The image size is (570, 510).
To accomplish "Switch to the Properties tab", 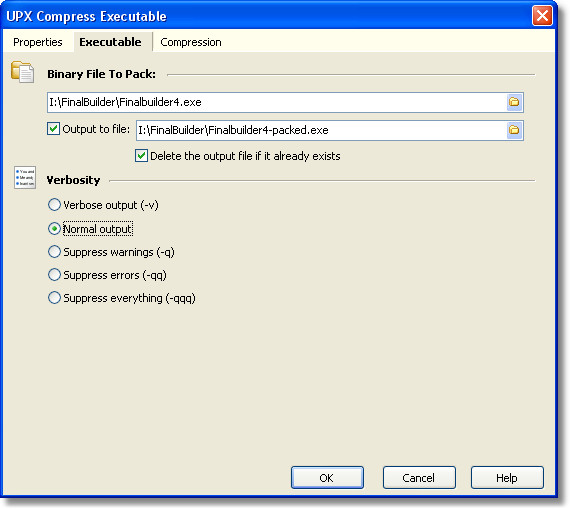I will [38, 42].
